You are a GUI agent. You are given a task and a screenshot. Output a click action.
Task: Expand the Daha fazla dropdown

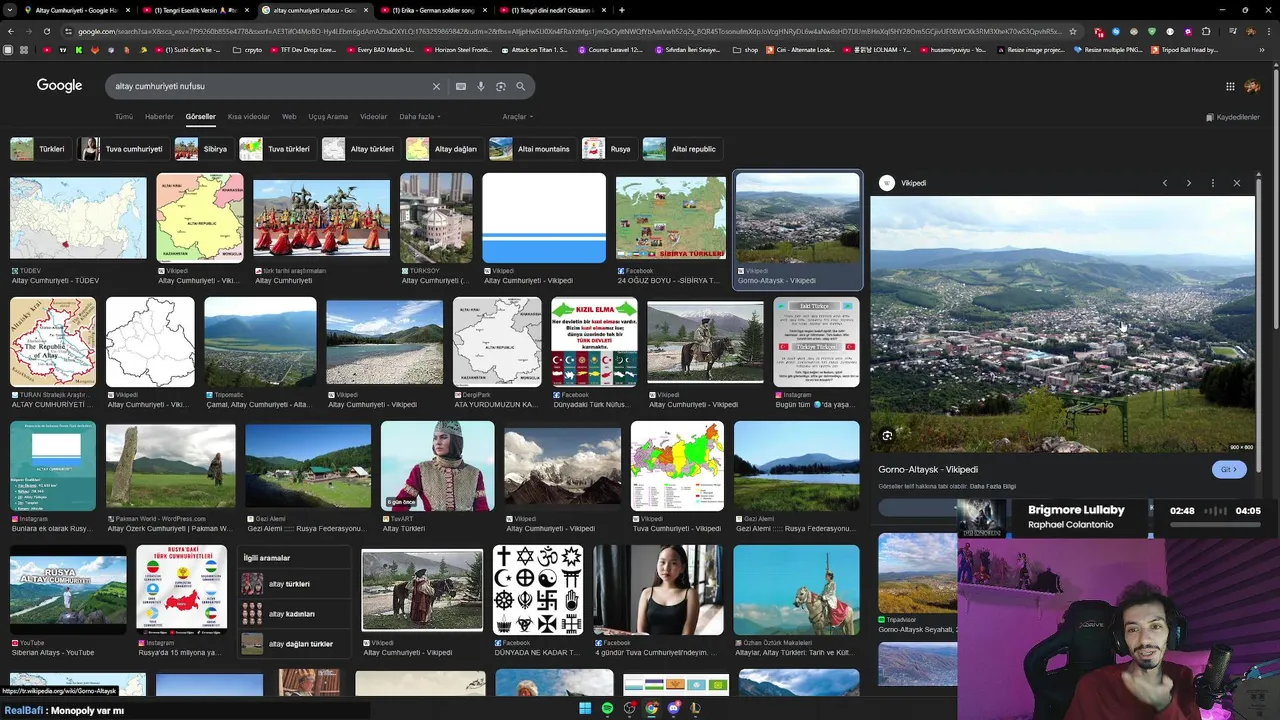[x=420, y=117]
